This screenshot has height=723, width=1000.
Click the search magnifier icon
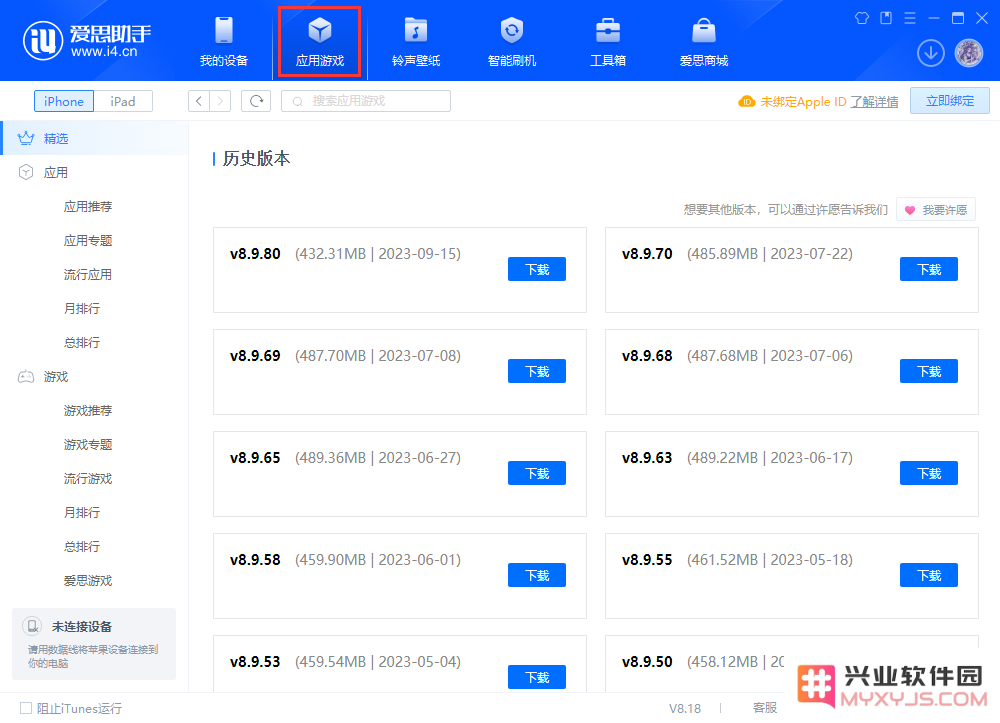(x=297, y=101)
